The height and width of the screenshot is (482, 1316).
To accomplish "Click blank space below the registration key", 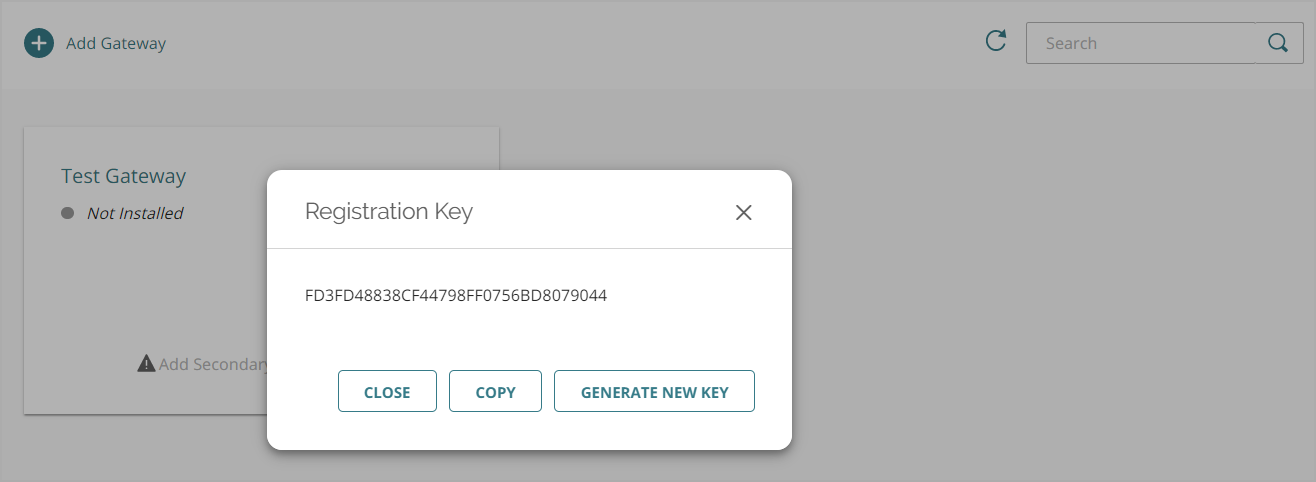I will [528, 335].
